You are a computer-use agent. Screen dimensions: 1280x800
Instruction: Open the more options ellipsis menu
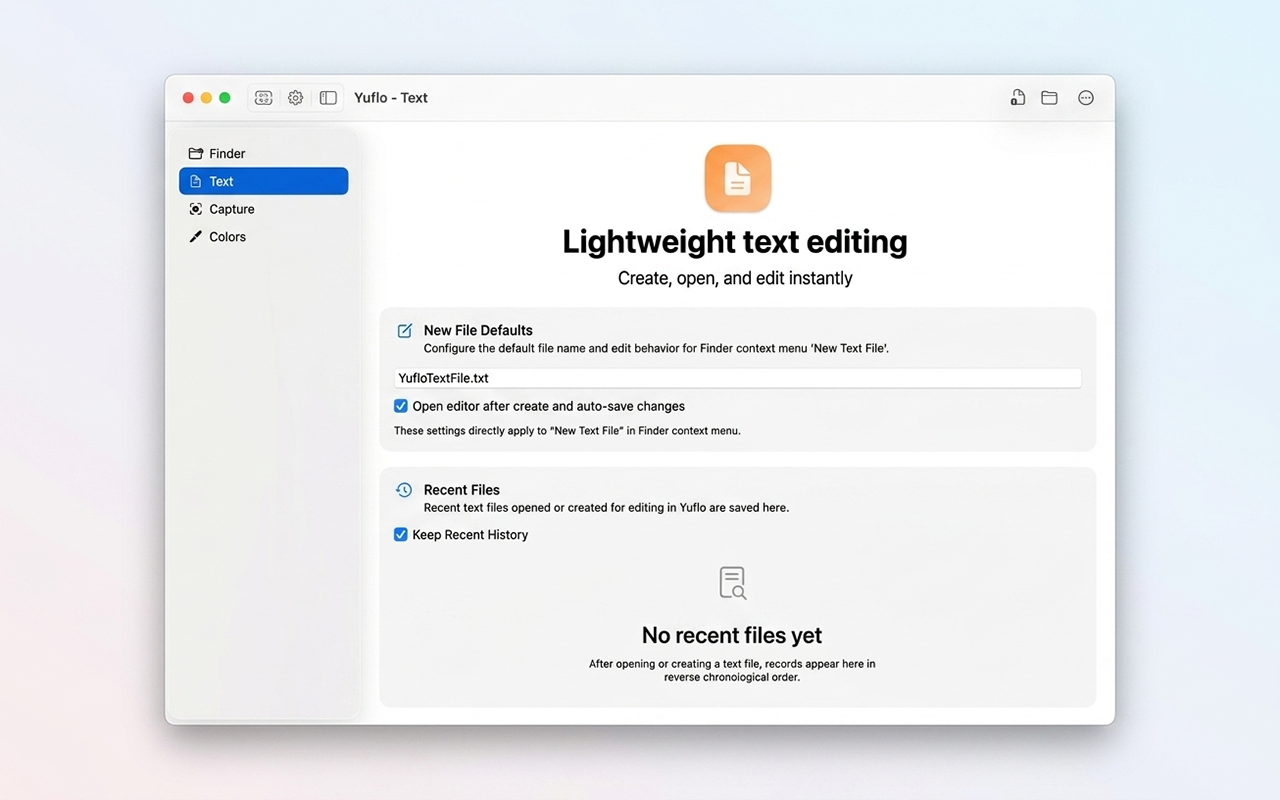click(1086, 98)
